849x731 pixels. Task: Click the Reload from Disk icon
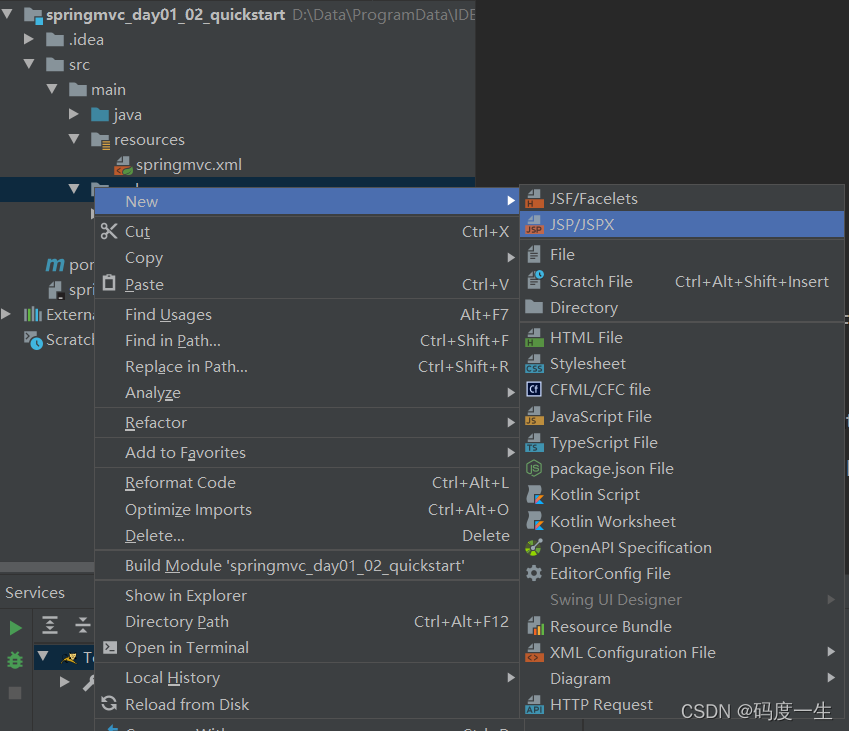pyautogui.click(x=109, y=703)
